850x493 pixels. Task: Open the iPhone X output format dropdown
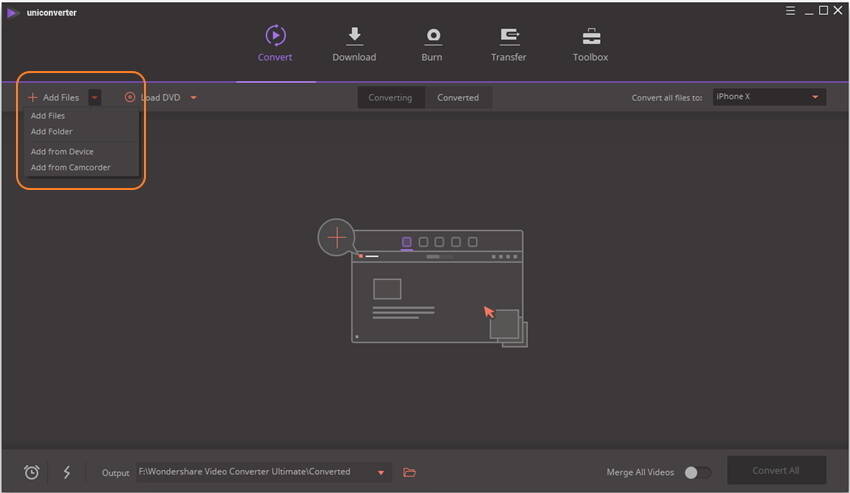769,97
